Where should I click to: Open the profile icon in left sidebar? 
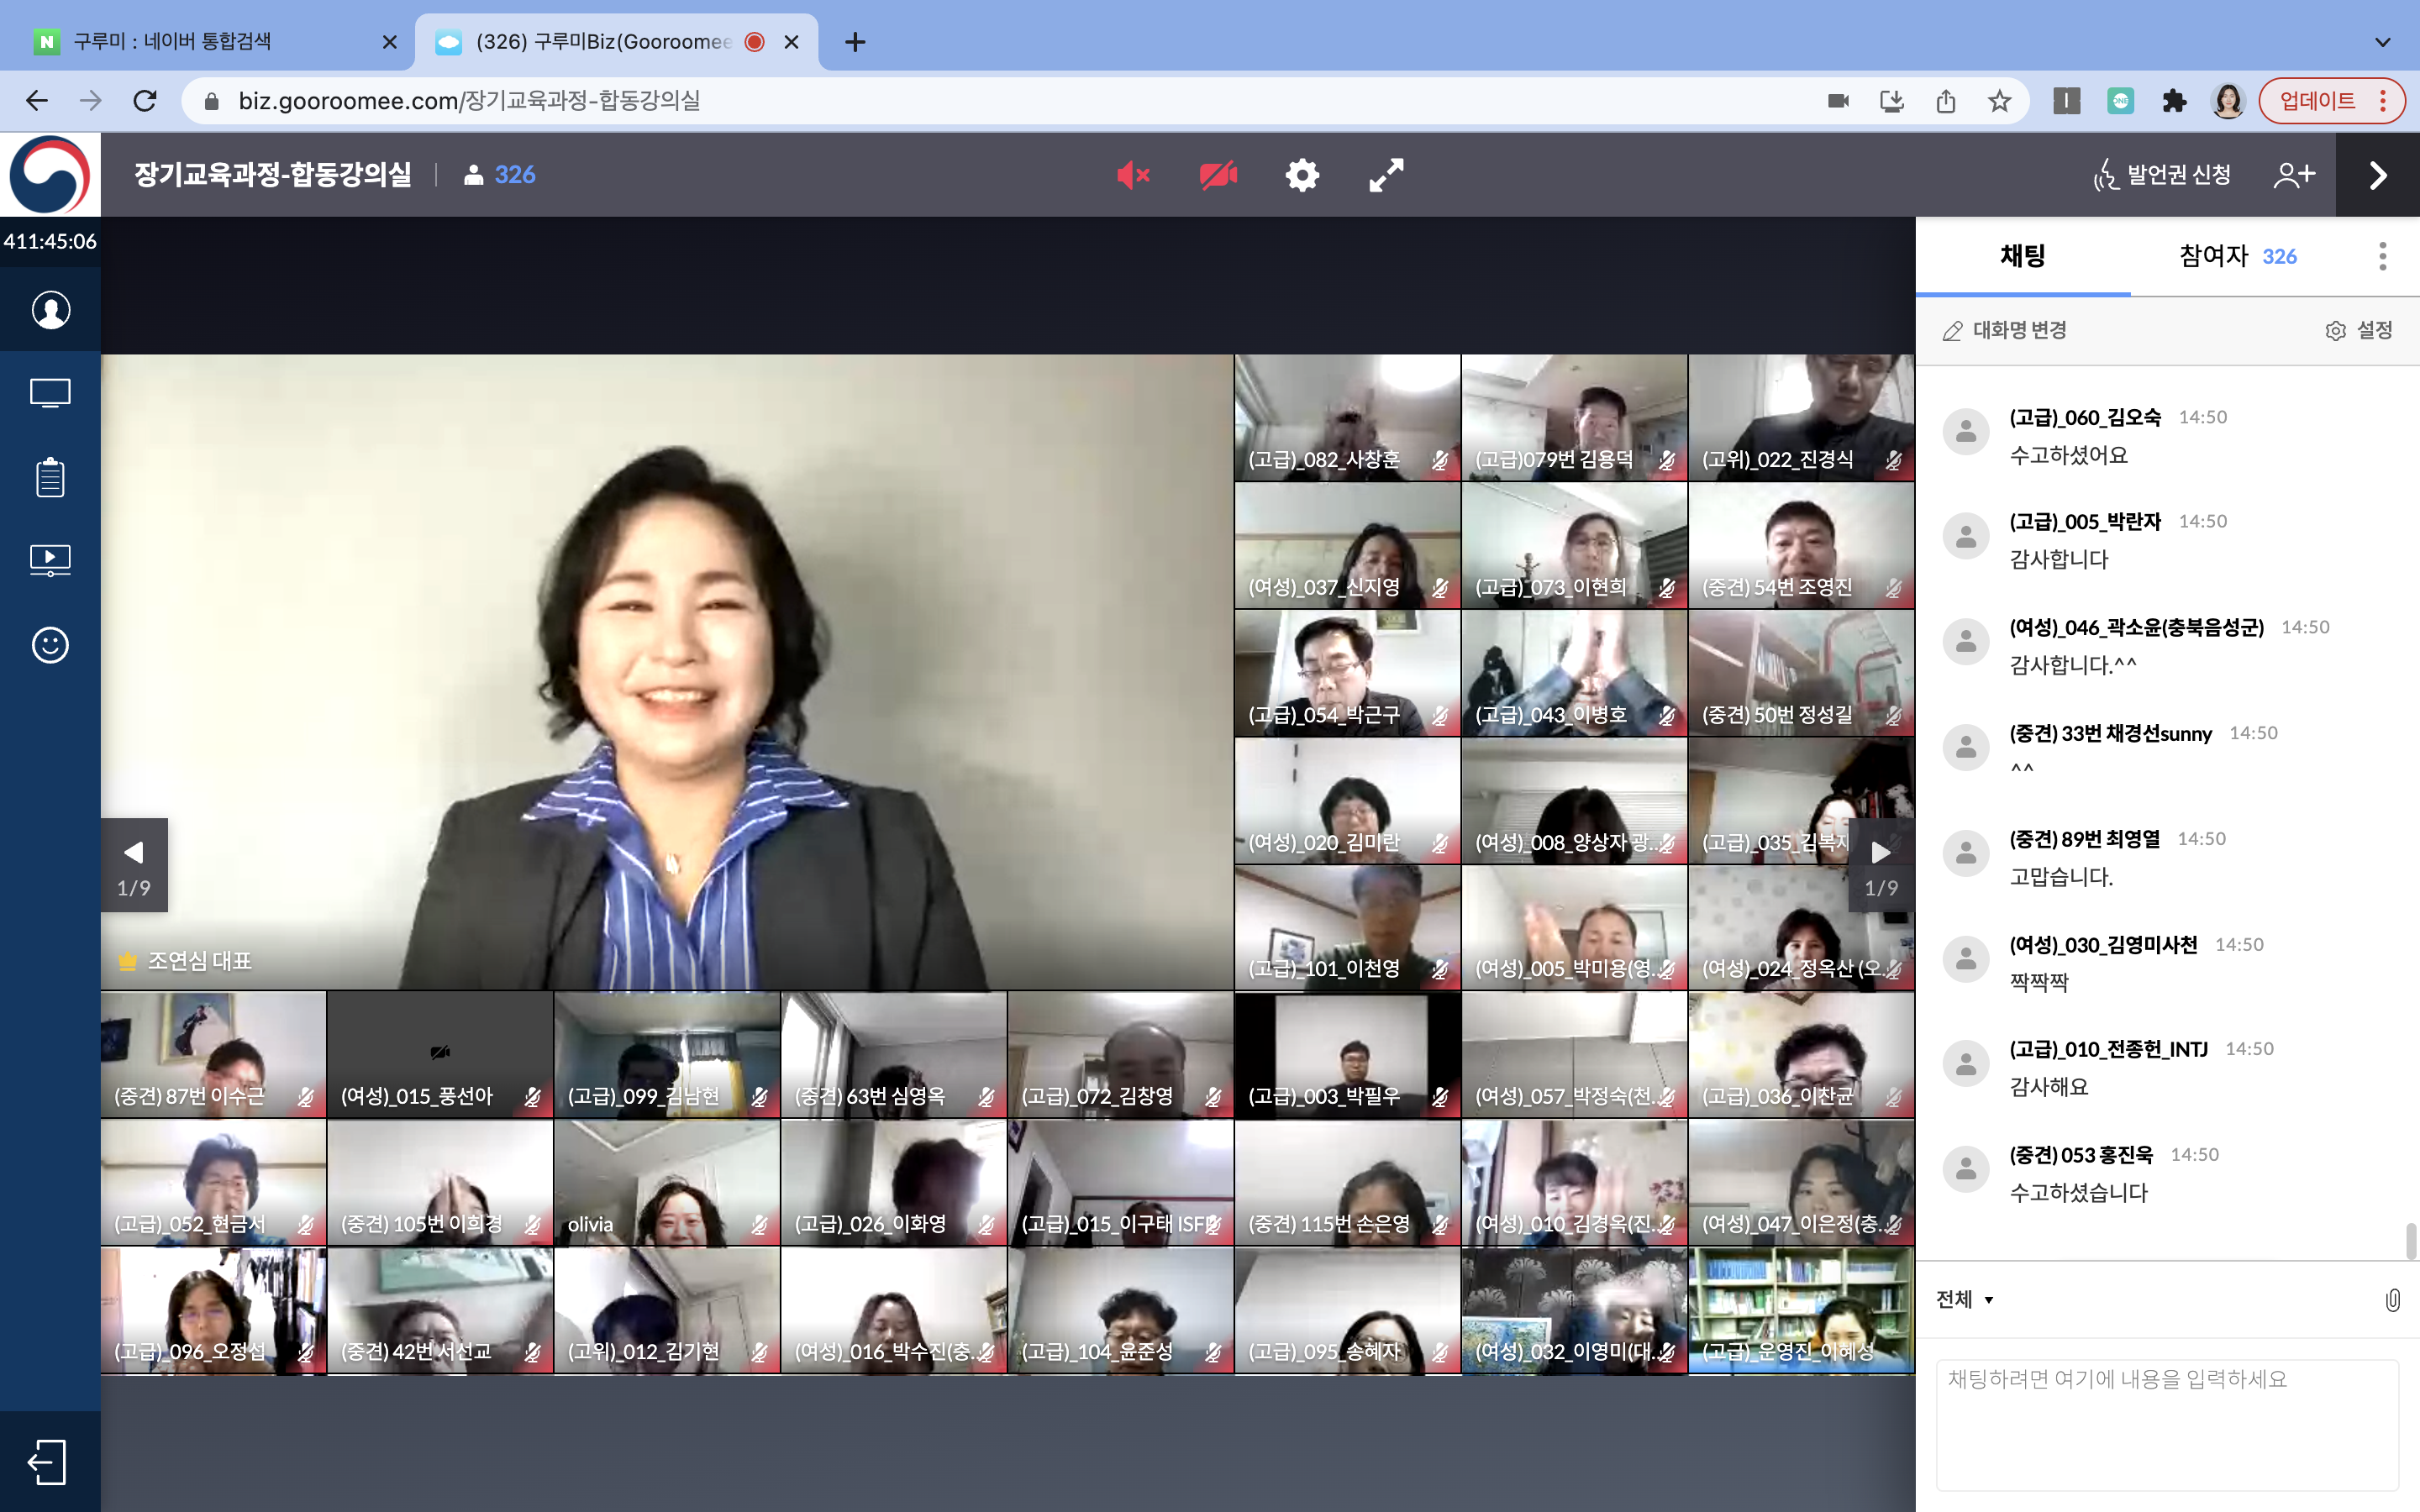click(50, 310)
